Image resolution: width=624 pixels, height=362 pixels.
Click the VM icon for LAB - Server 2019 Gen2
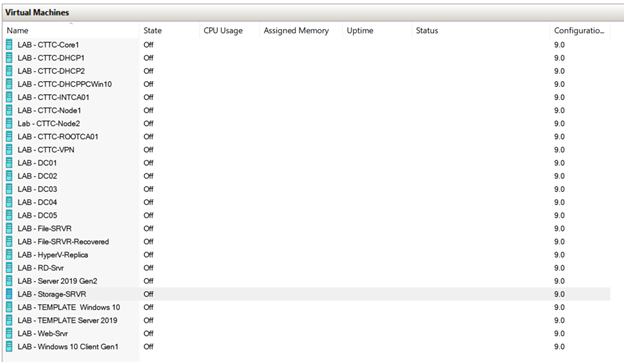click(x=9, y=281)
